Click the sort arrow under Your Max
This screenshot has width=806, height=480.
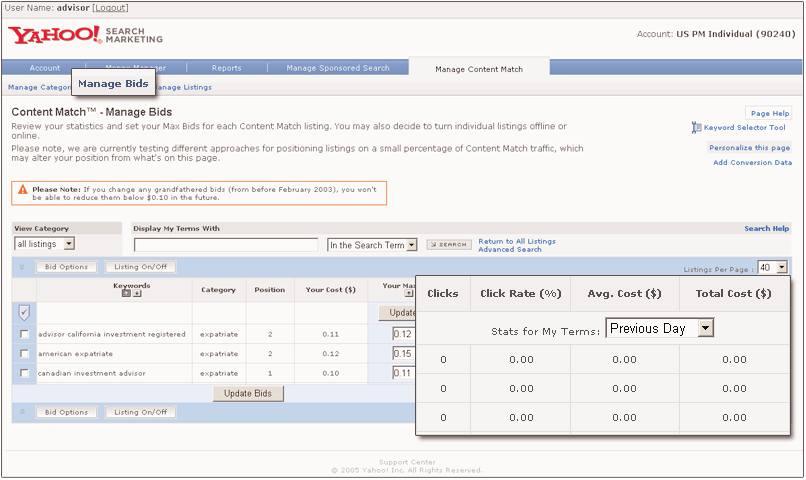click(408, 294)
